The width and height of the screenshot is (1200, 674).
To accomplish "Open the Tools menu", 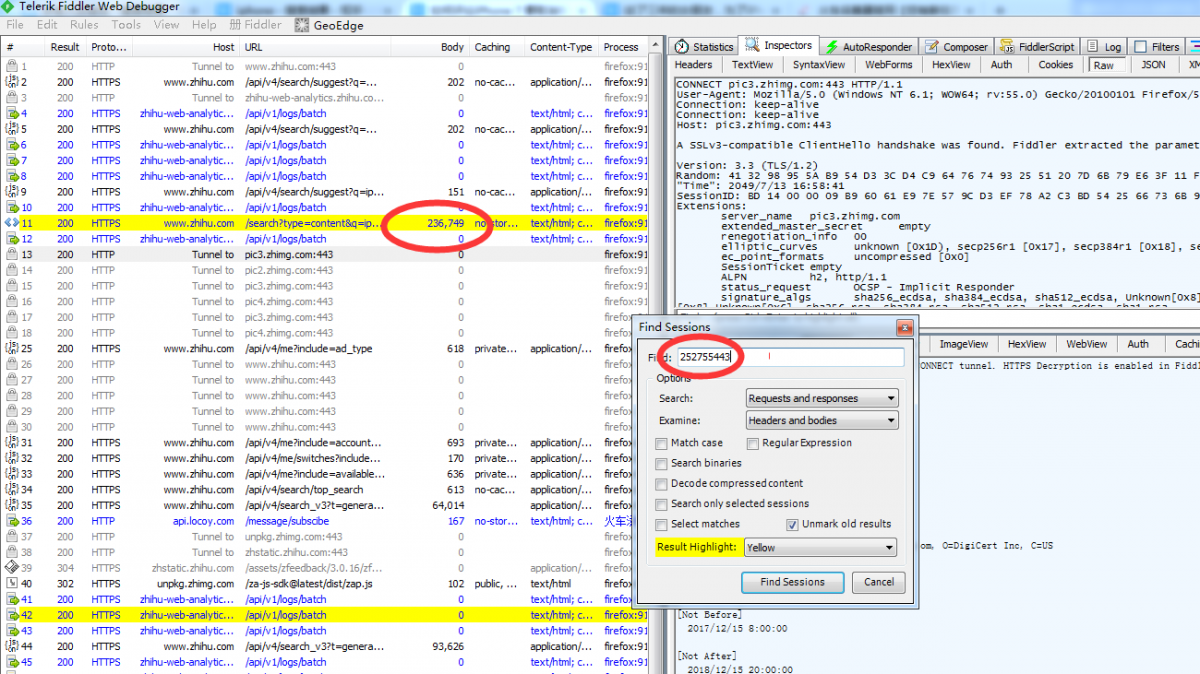I will coord(126,25).
